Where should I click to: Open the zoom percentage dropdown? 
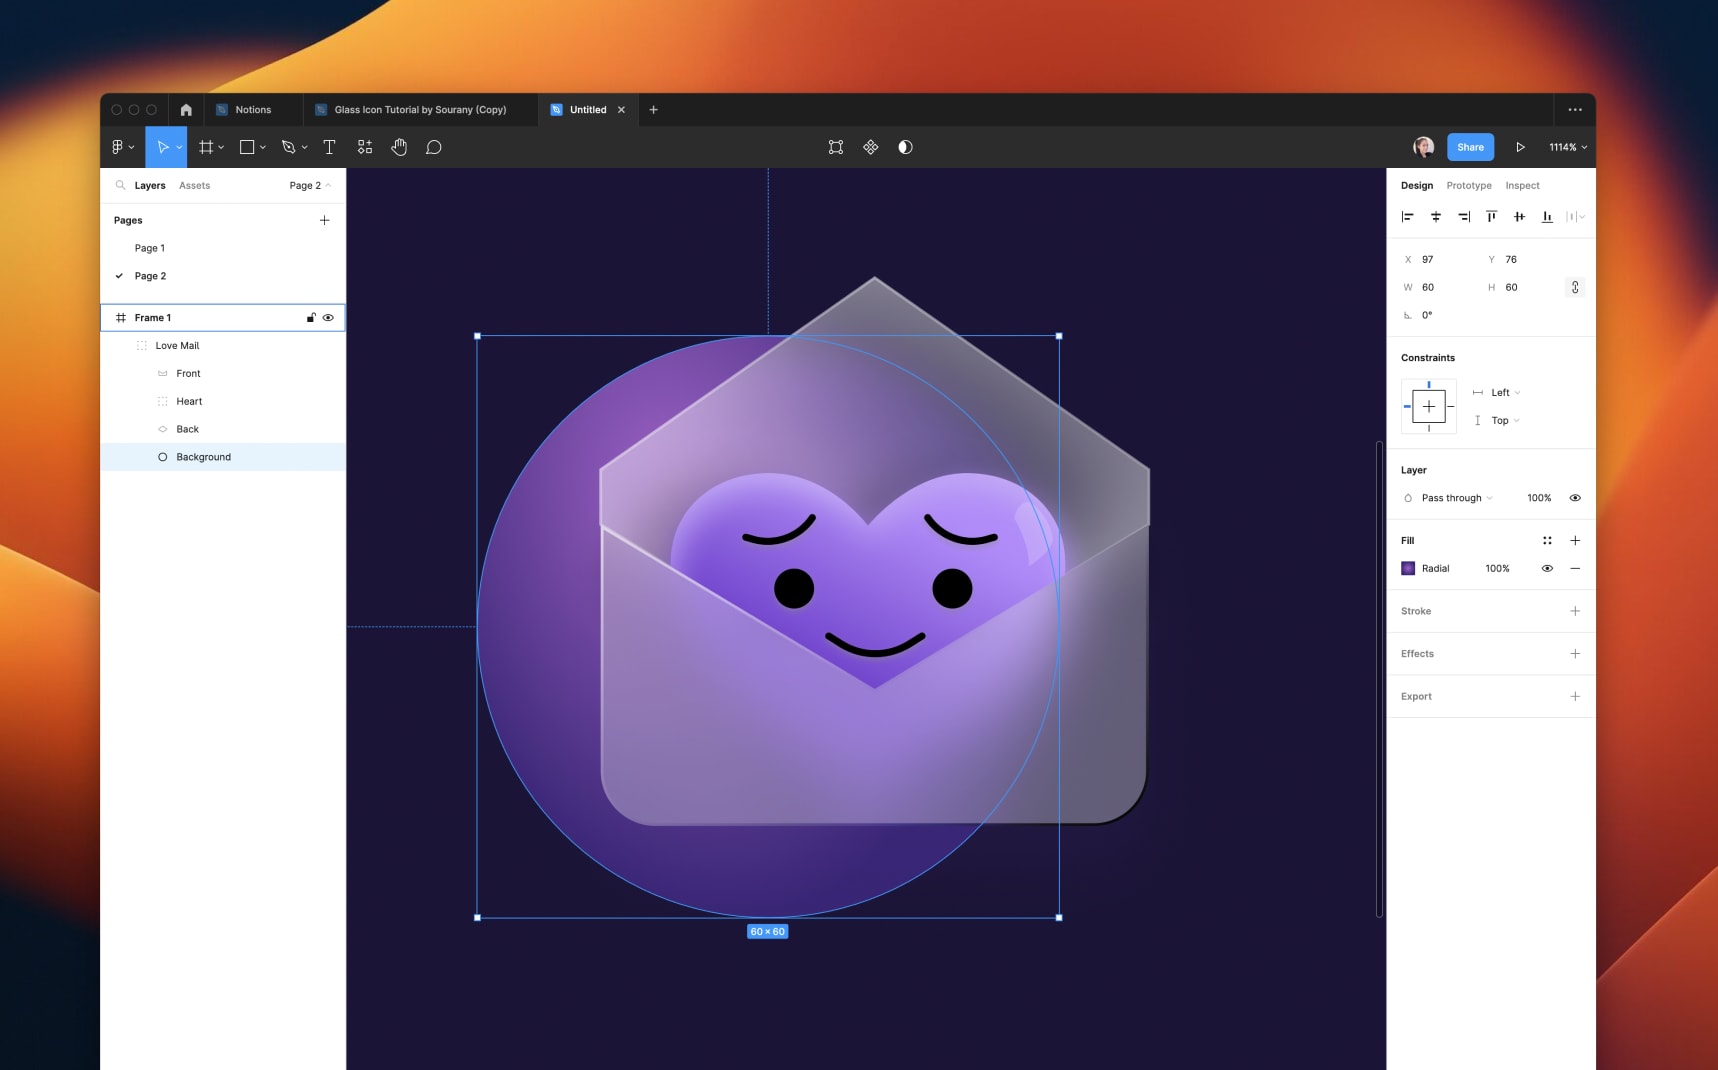coord(1566,147)
